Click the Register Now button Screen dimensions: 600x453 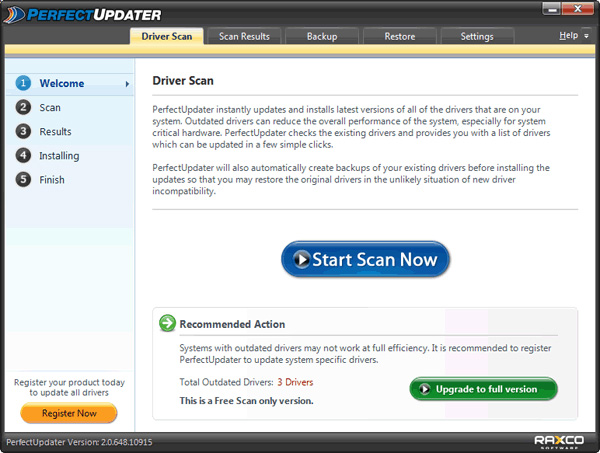pos(69,413)
